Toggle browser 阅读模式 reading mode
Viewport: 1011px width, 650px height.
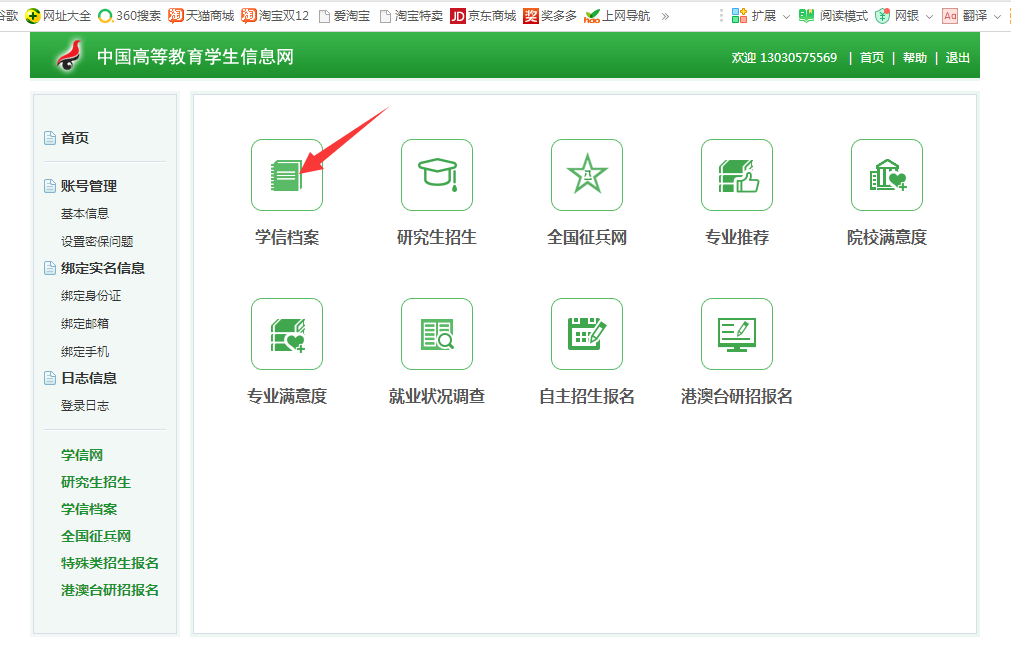click(x=834, y=15)
